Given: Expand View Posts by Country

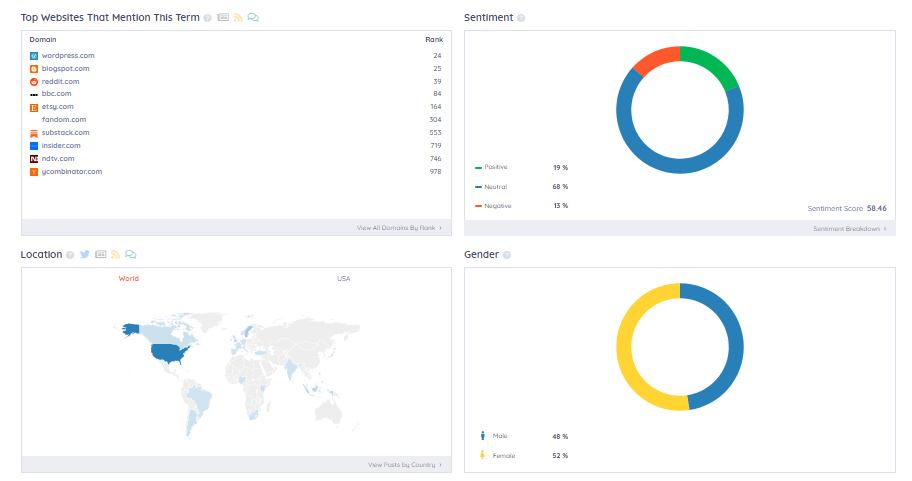Looking at the screenshot, I should click(x=405, y=465).
